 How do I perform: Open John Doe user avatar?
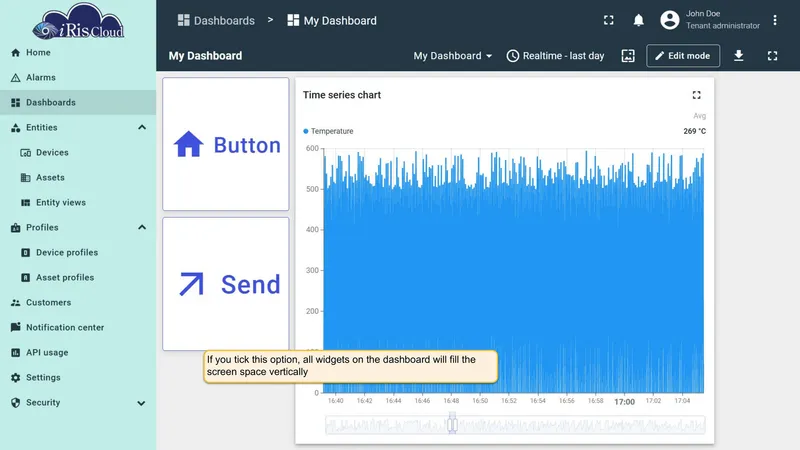[669, 20]
